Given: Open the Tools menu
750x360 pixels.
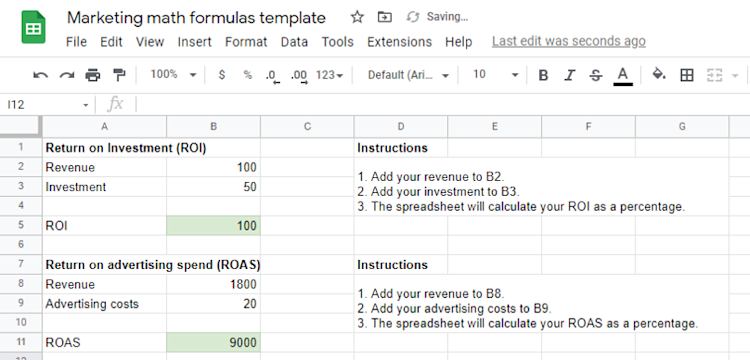Looking at the screenshot, I should point(337,42).
